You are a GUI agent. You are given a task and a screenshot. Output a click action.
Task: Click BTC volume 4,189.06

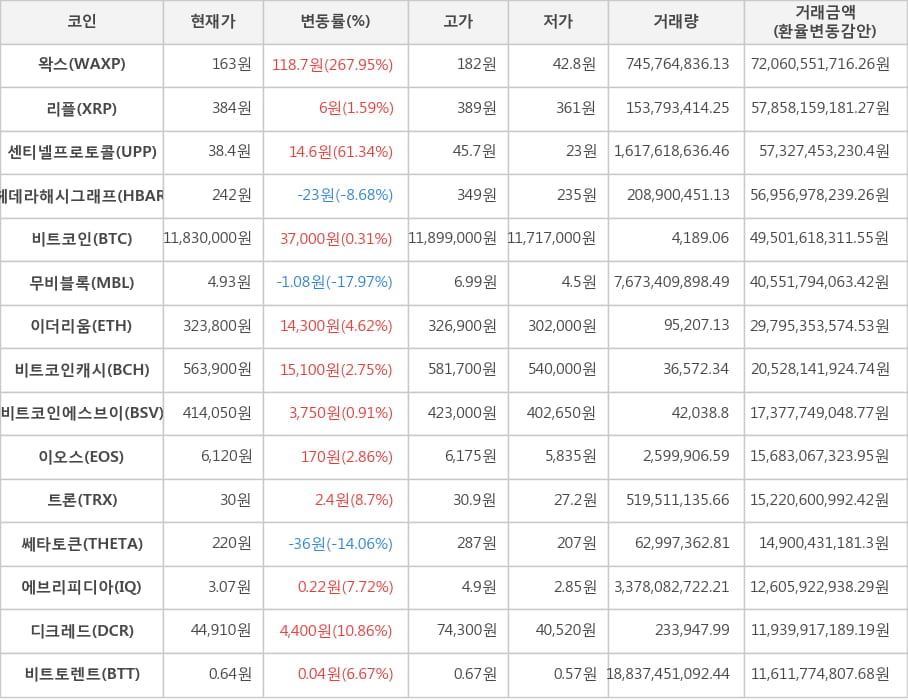pos(700,238)
